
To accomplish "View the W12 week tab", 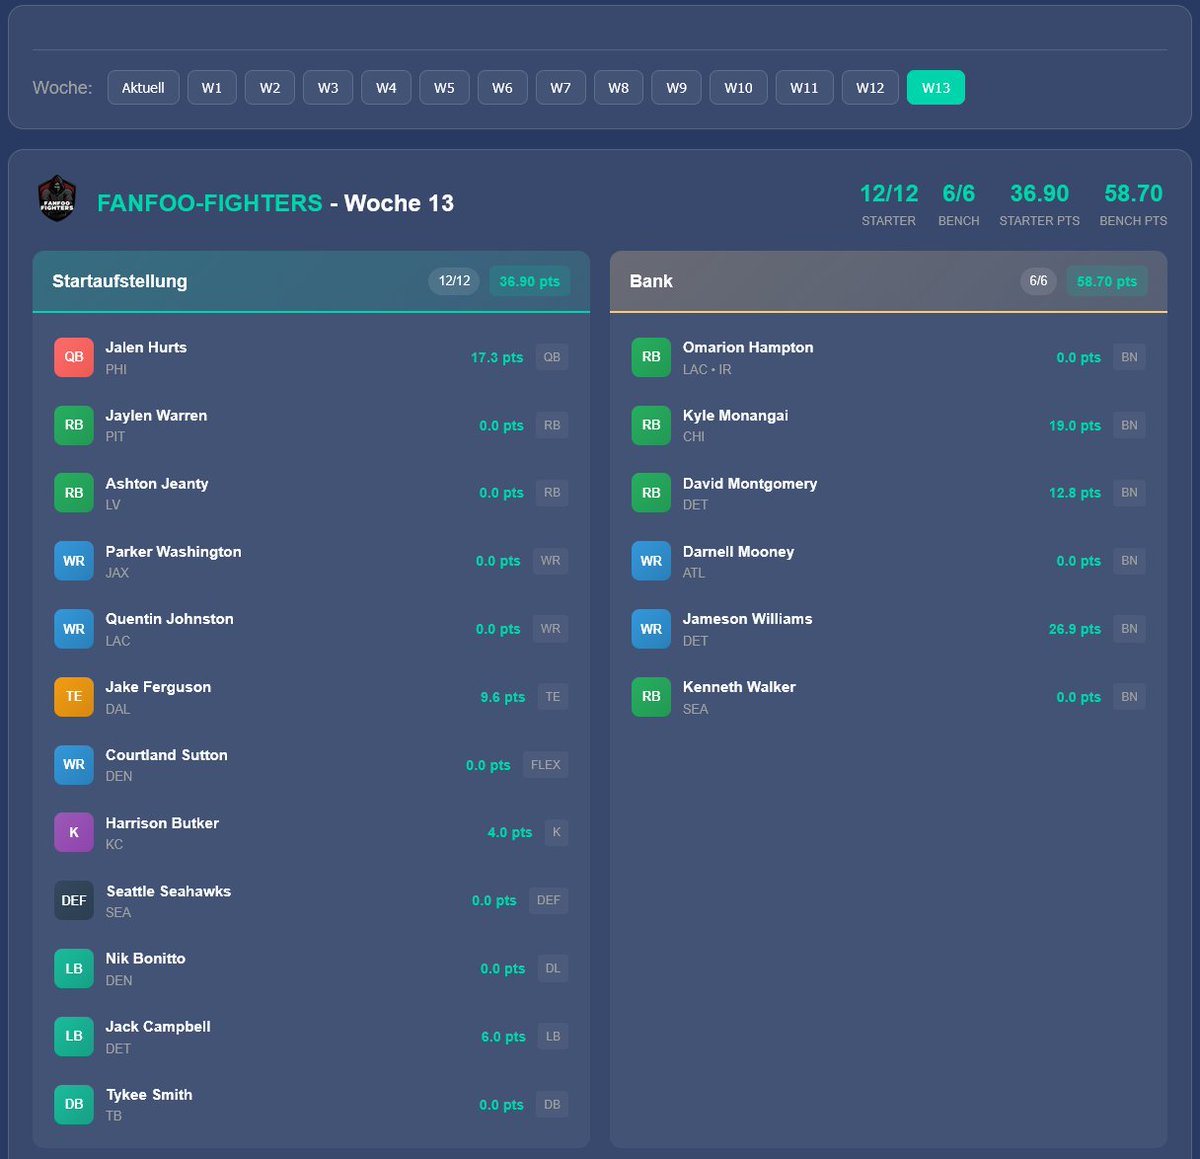I will [870, 88].
